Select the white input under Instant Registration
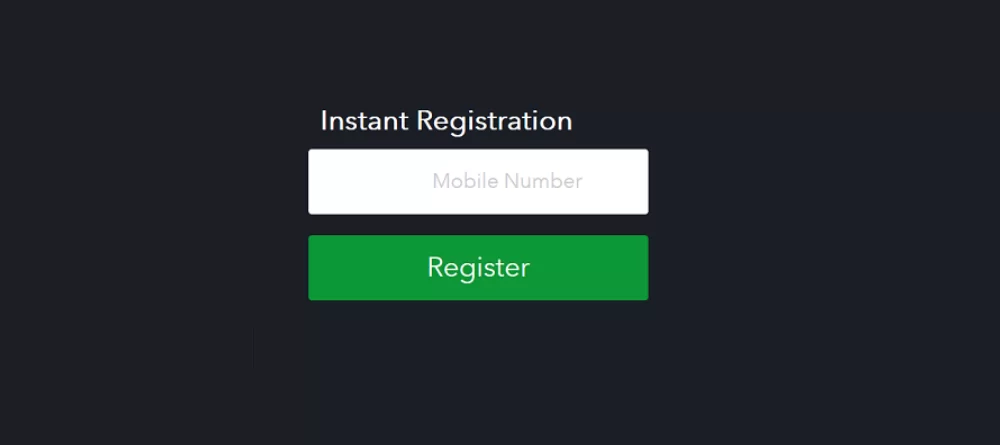The width and height of the screenshot is (1000, 445). pyautogui.click(x=478, y=182)
